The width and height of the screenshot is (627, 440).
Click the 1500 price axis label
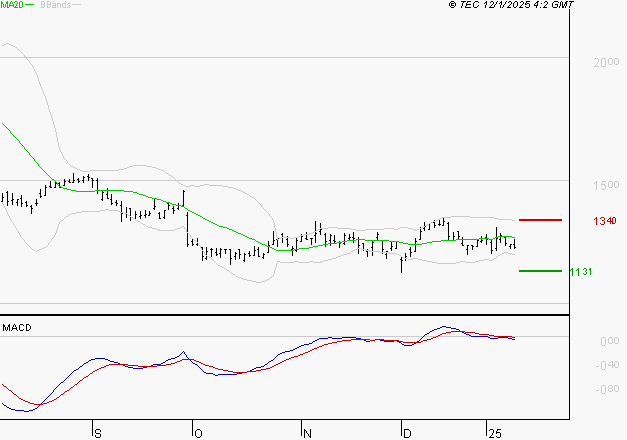[606, 185]
